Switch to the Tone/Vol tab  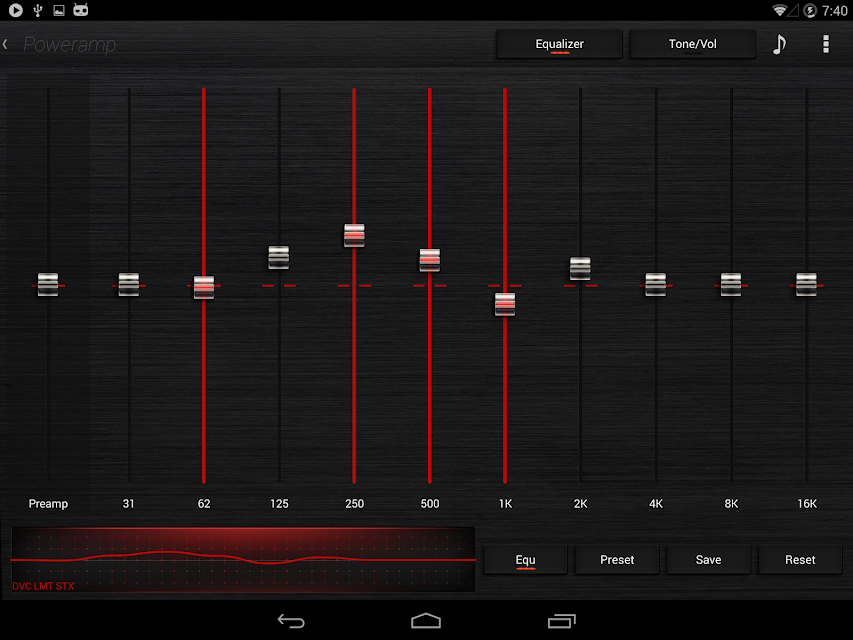click(693, 44)
